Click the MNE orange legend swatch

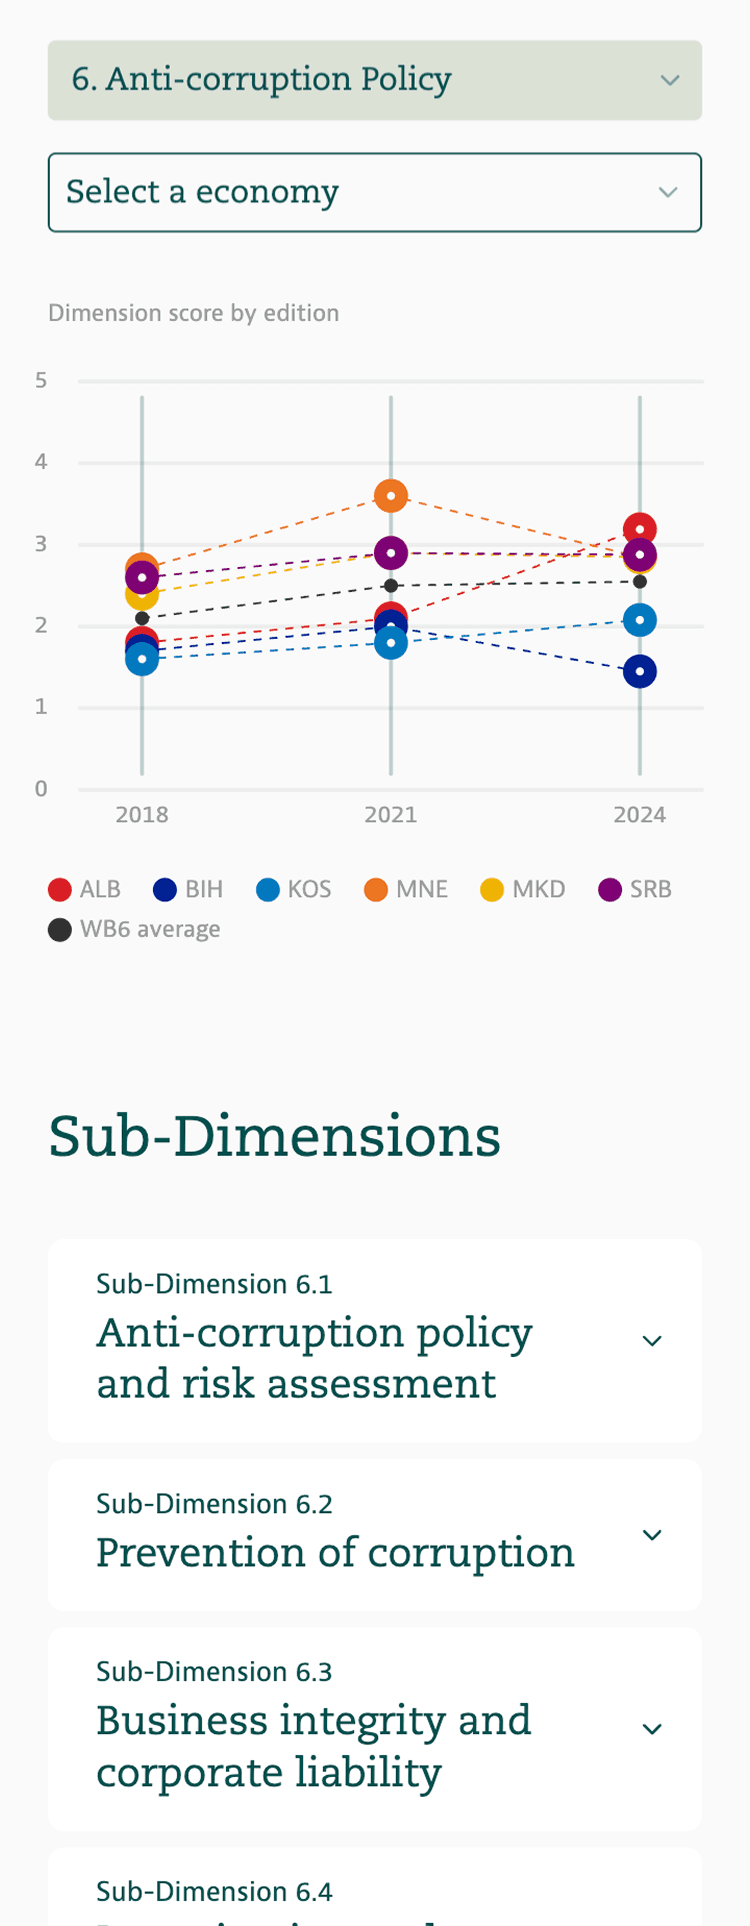[376, 889]
